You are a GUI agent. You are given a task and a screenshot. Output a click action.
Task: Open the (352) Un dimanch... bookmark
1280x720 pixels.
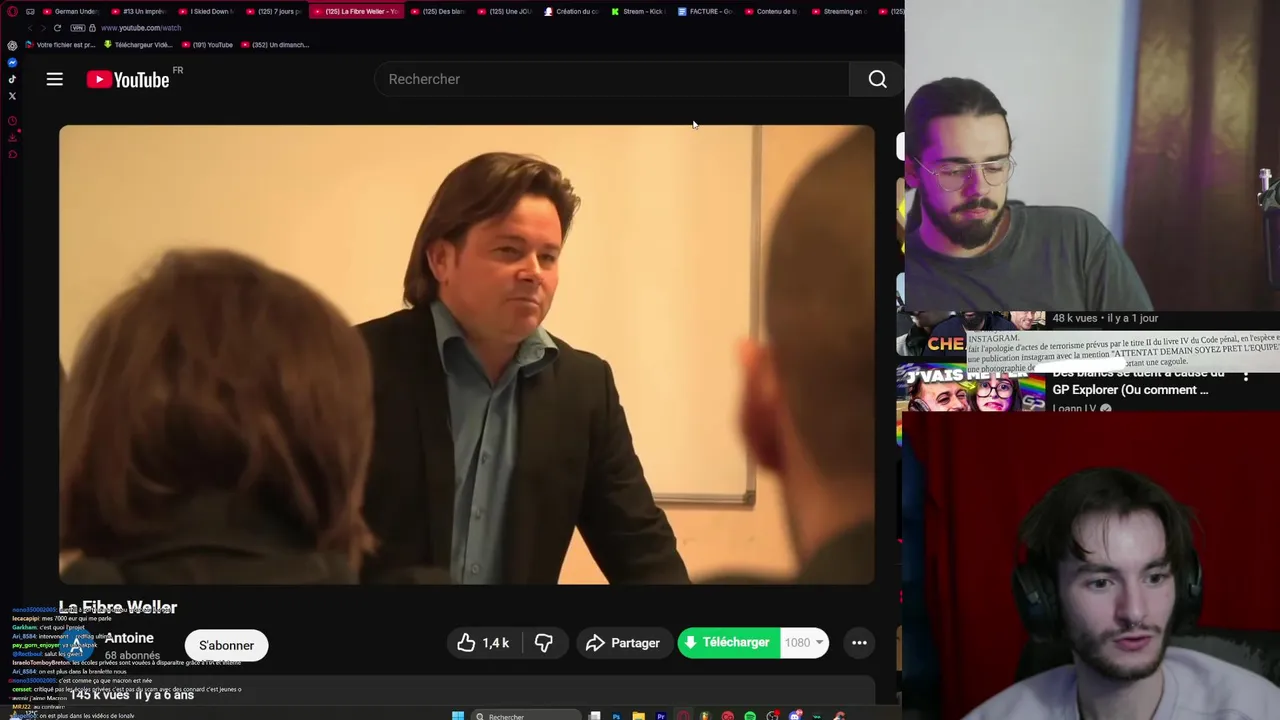[x=275, y=45]
